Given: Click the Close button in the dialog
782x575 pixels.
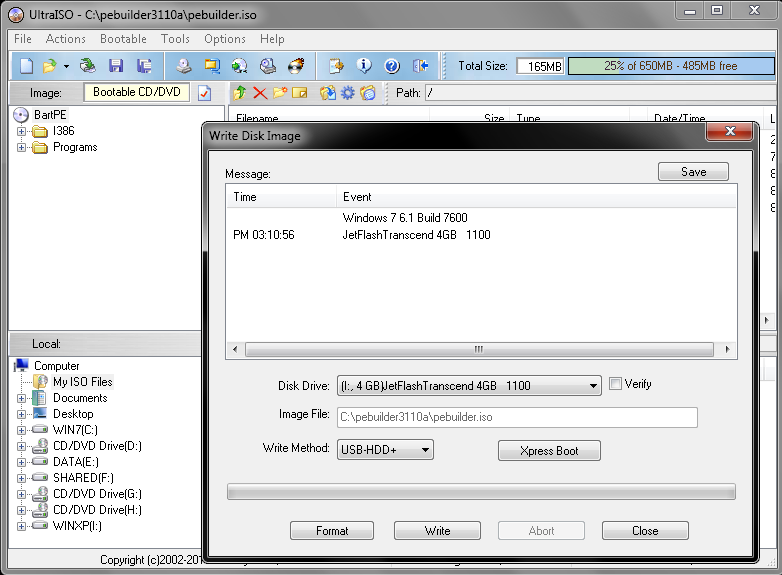Looking at the screenshot, I should (645, 531).
